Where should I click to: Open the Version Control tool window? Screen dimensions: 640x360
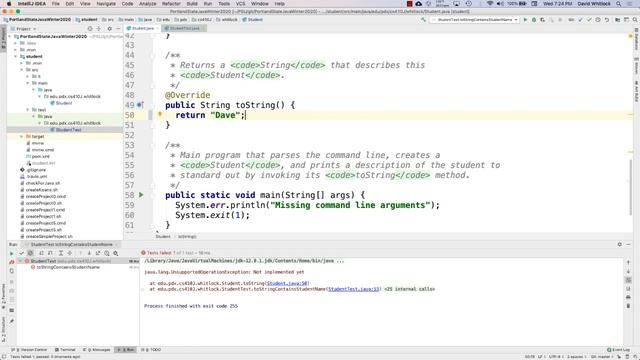30,350
